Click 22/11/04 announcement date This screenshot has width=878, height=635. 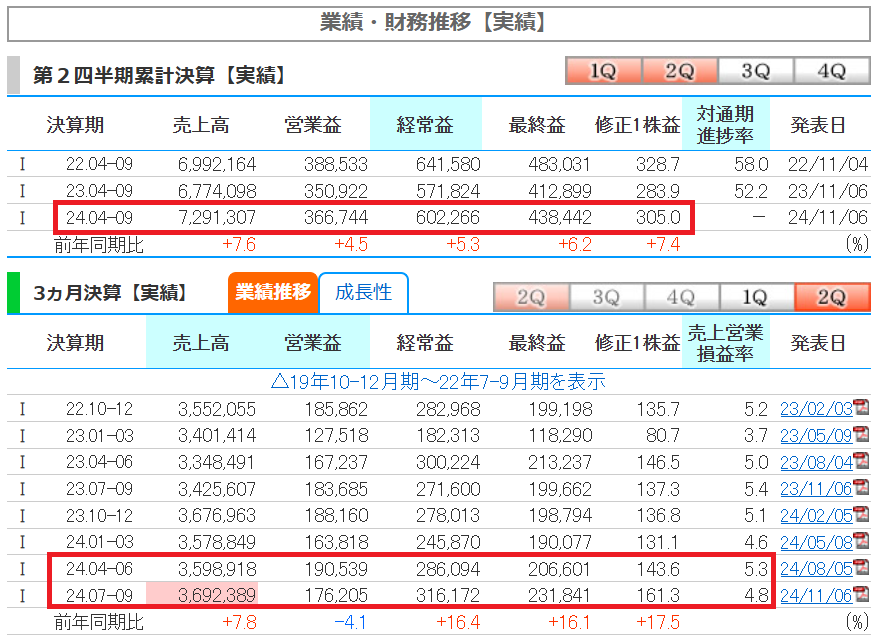click(828, 165)
